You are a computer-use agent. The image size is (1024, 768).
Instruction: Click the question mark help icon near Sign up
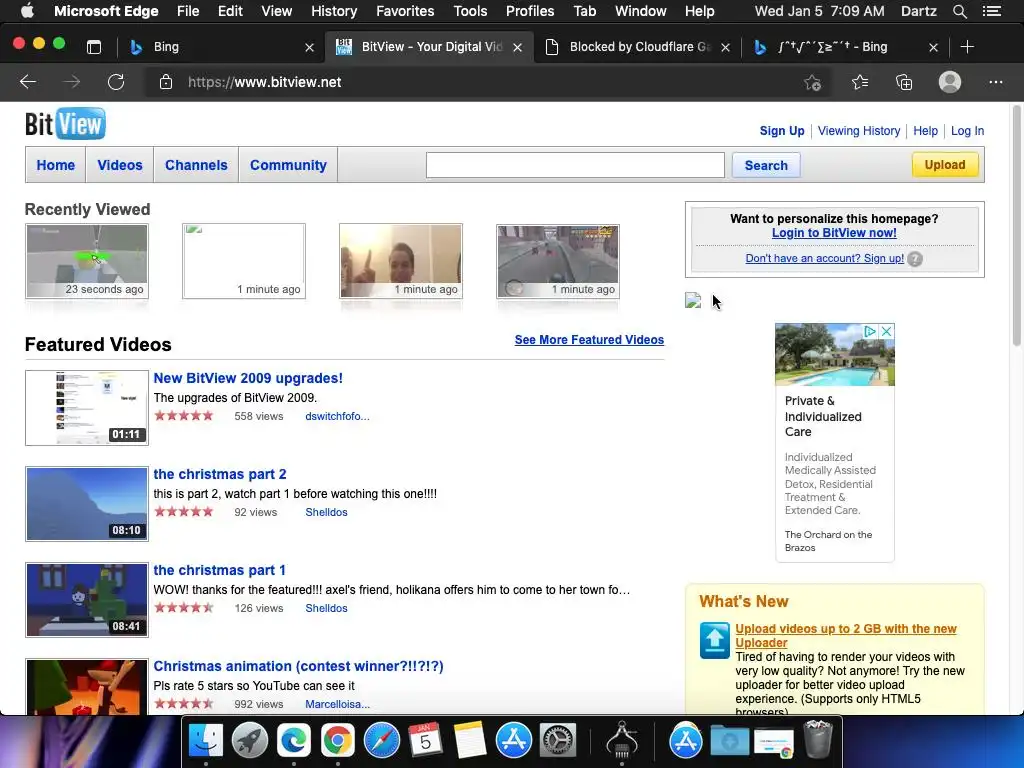[x=915, y=259]
